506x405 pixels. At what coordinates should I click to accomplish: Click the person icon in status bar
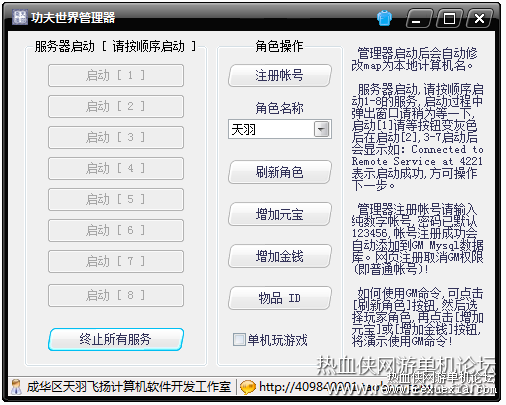tap(16, 387)
